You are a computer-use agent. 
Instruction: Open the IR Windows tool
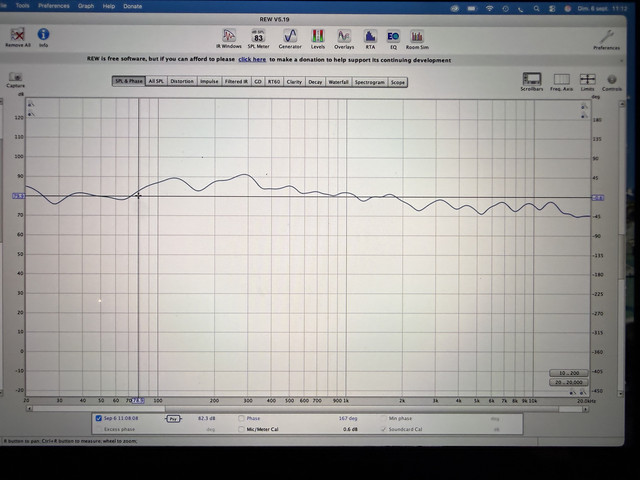pos(229,36)
